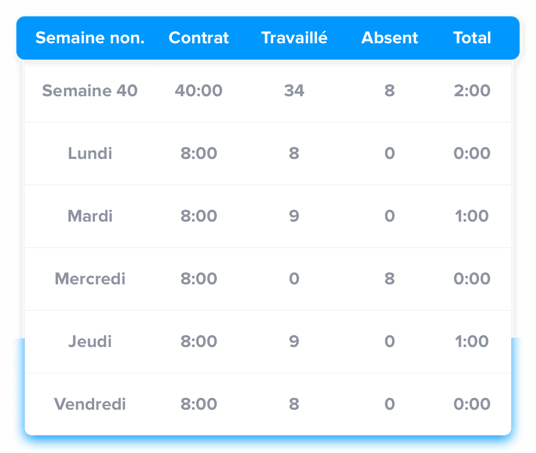This screenshot has height=453, width=536.
Task: Click the Mardi row label
Action: coord(90,216)
